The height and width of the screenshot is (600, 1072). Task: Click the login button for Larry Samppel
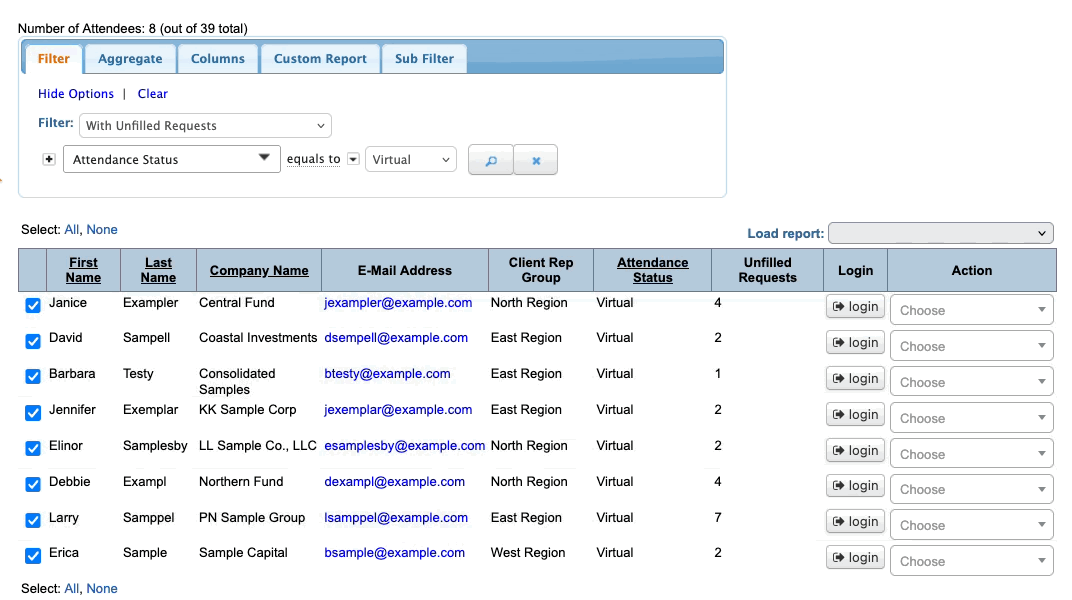[x=855, y=522]
